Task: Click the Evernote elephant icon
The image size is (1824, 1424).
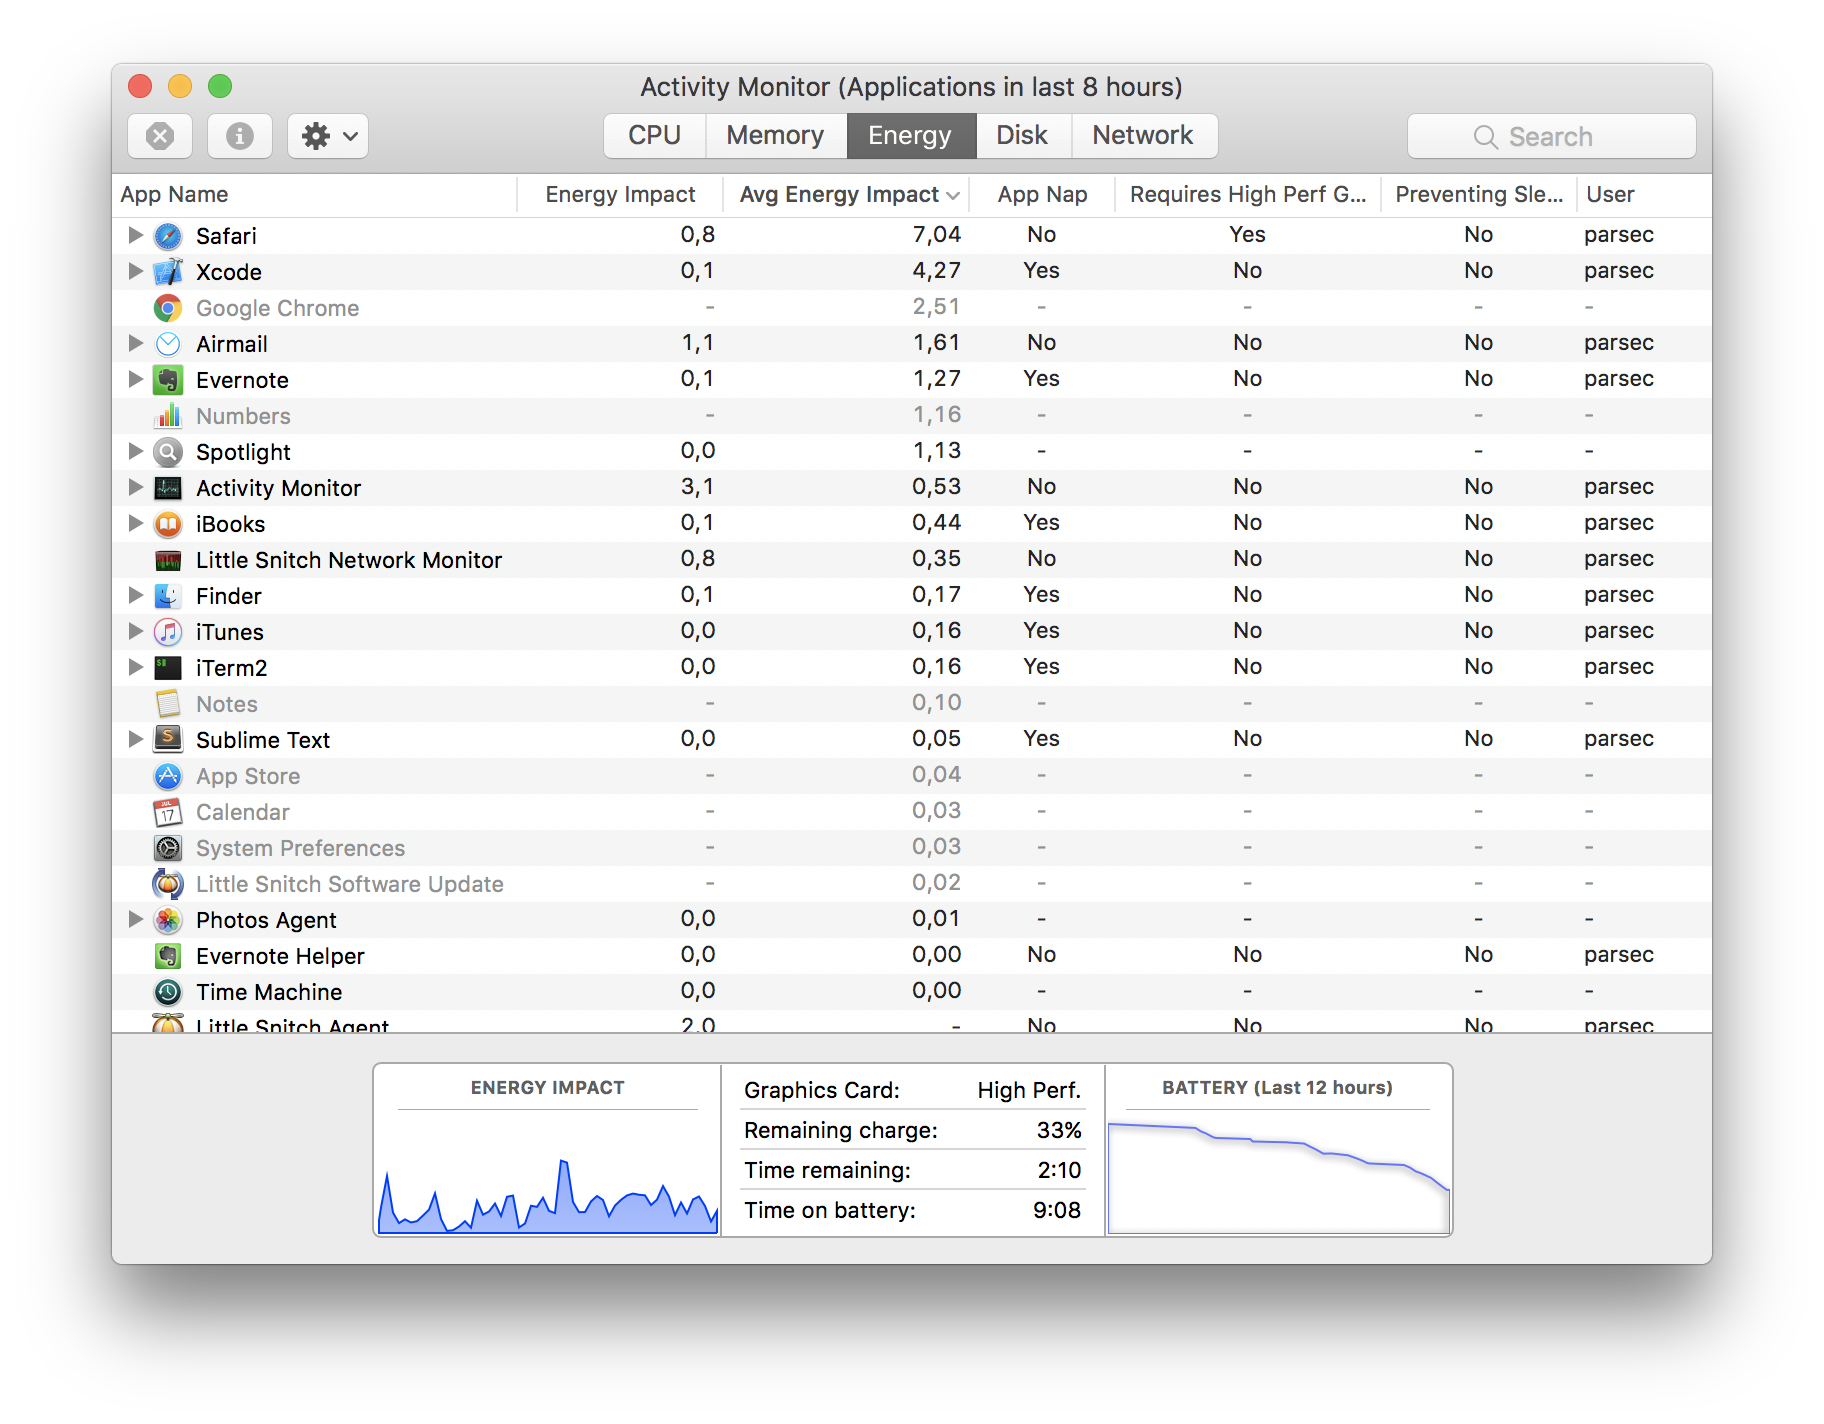Action: [x=168, y=380]
